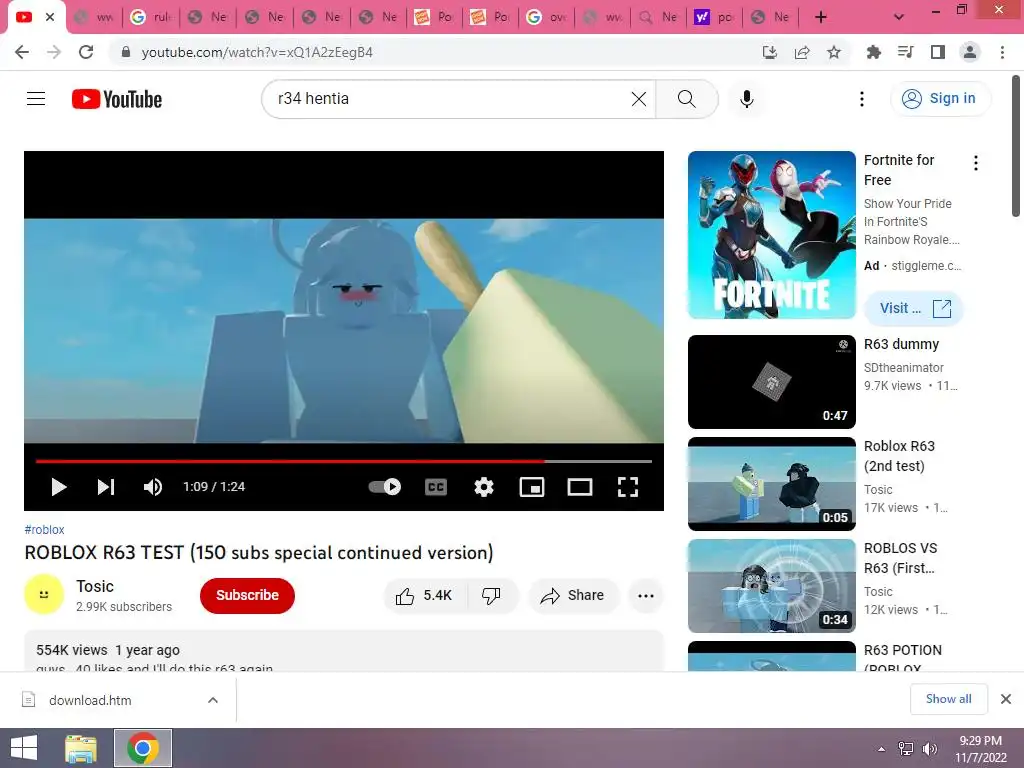Share this page from address bar

[x=802, y=52]
